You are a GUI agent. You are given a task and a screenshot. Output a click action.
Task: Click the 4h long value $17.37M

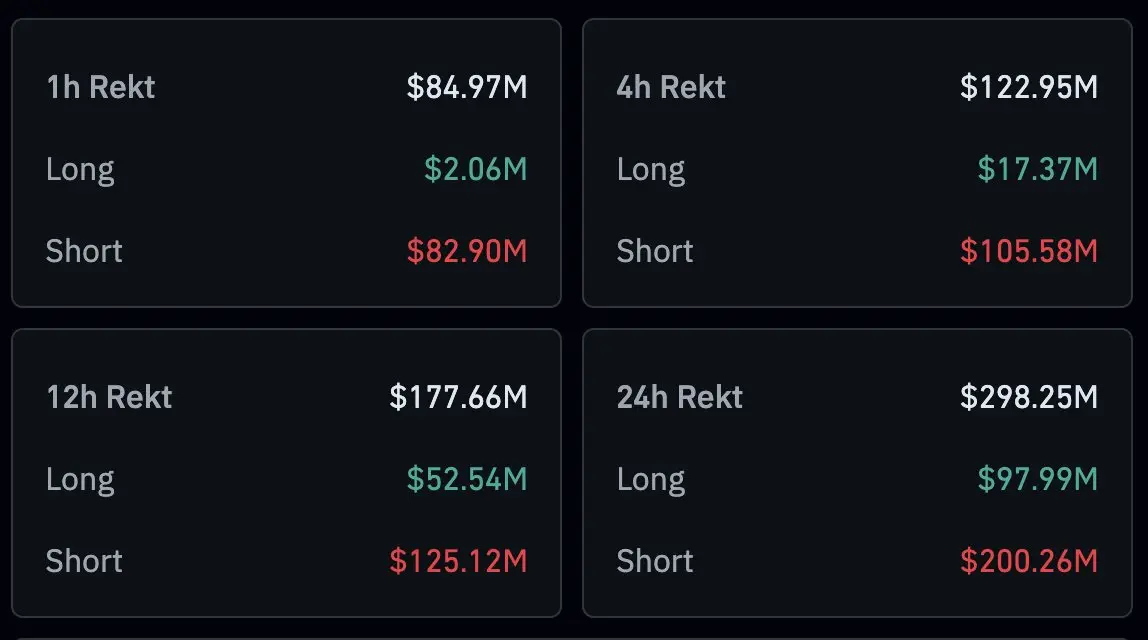[1037, 169]
